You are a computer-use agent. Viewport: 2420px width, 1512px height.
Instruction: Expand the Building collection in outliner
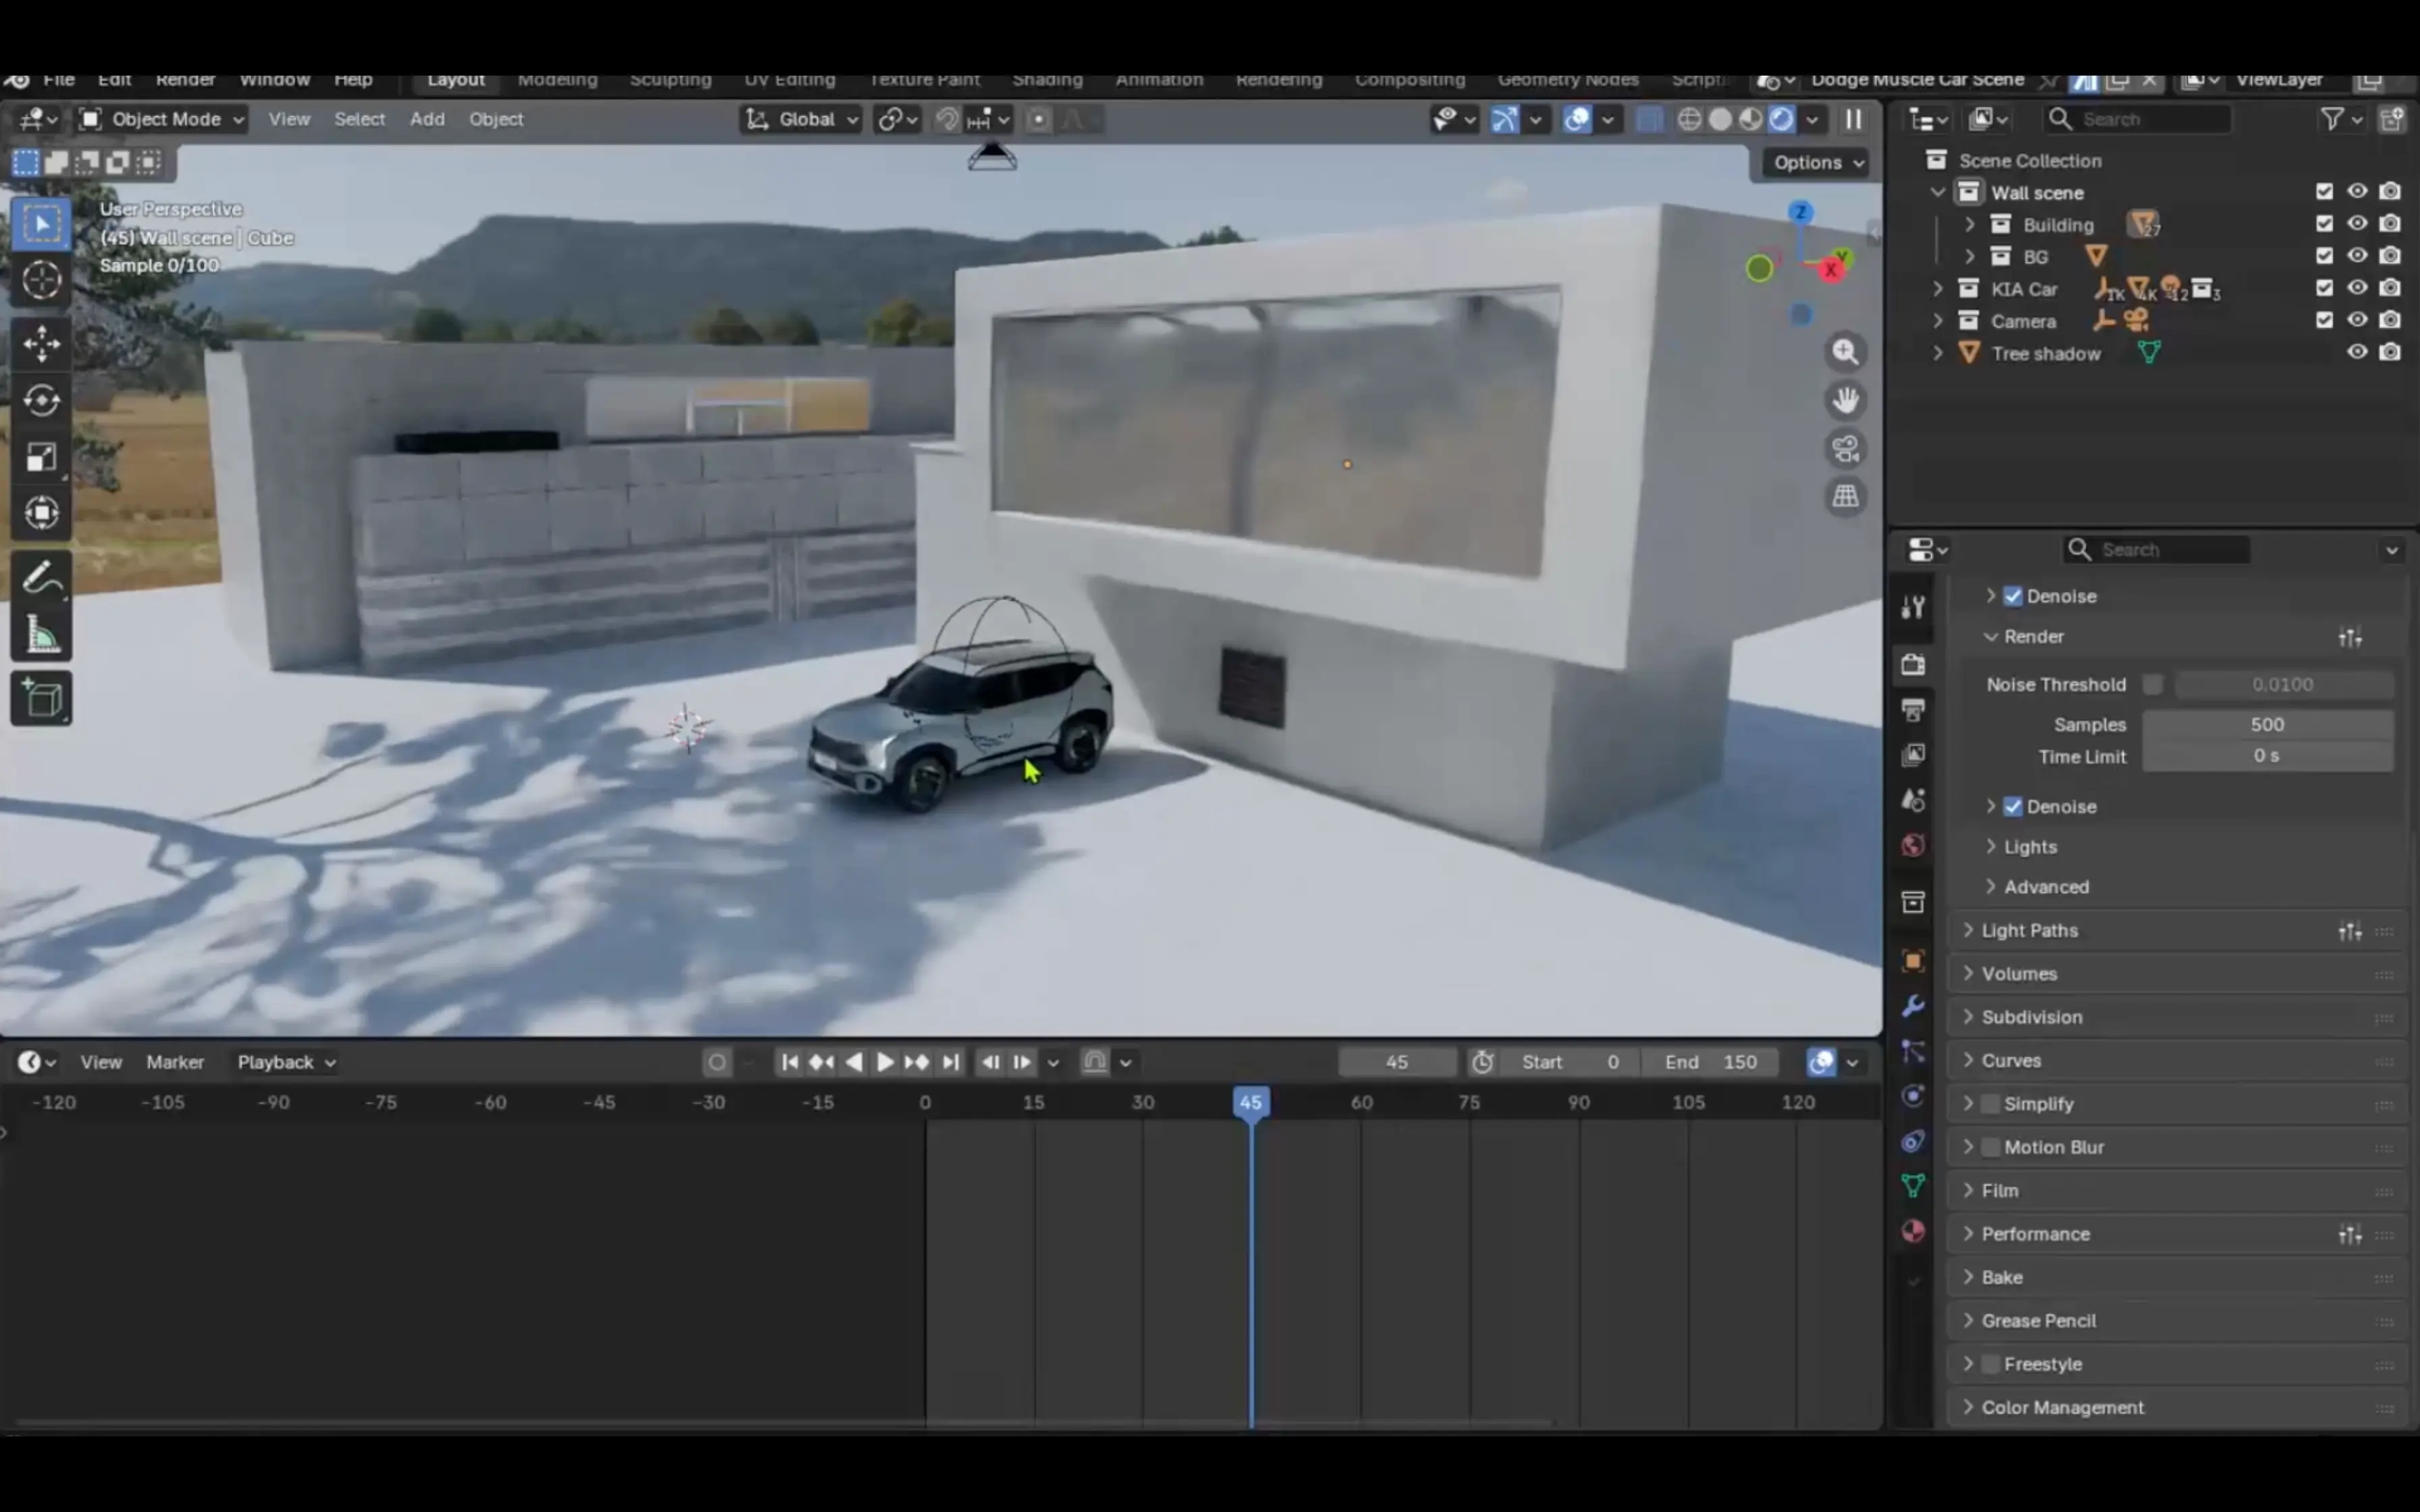(x=1969, y=224)
